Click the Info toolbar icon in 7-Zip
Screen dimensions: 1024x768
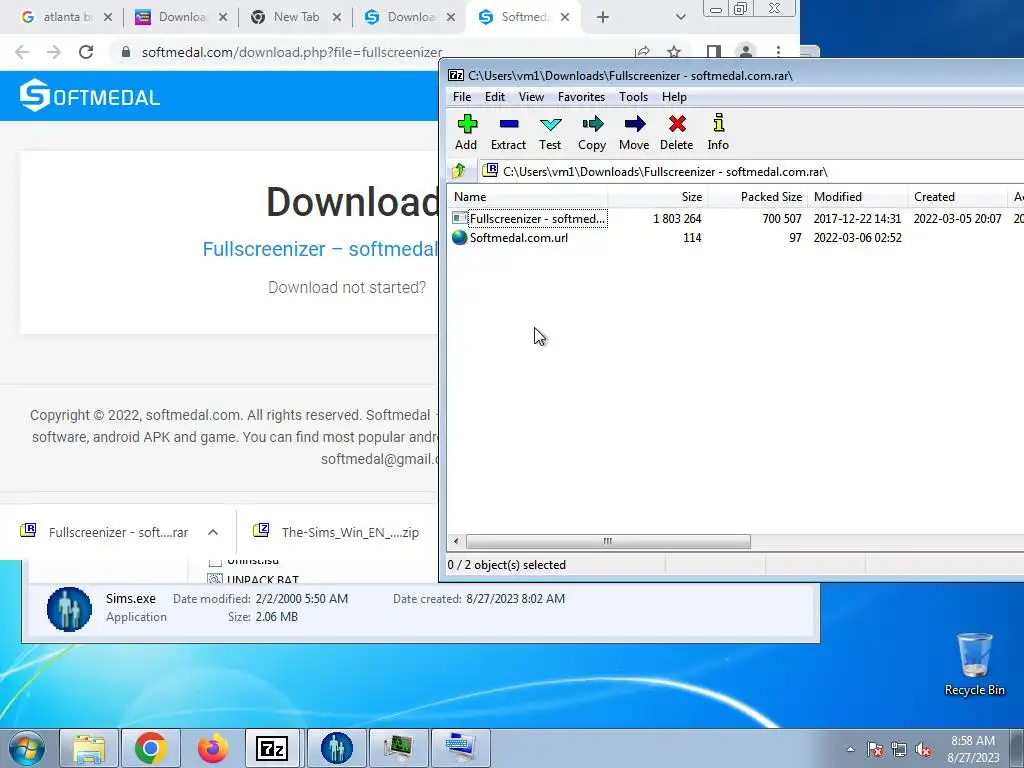tap(718, 132)
